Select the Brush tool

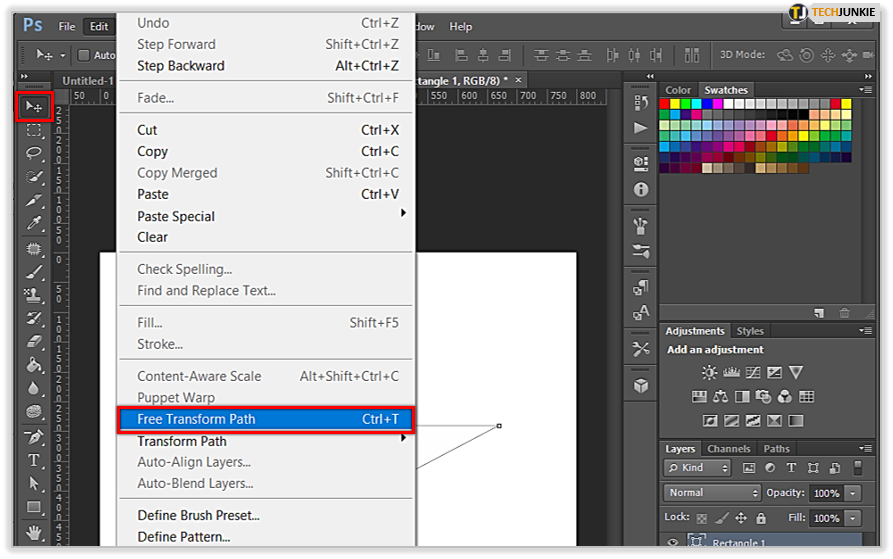[x=34, y=272]
